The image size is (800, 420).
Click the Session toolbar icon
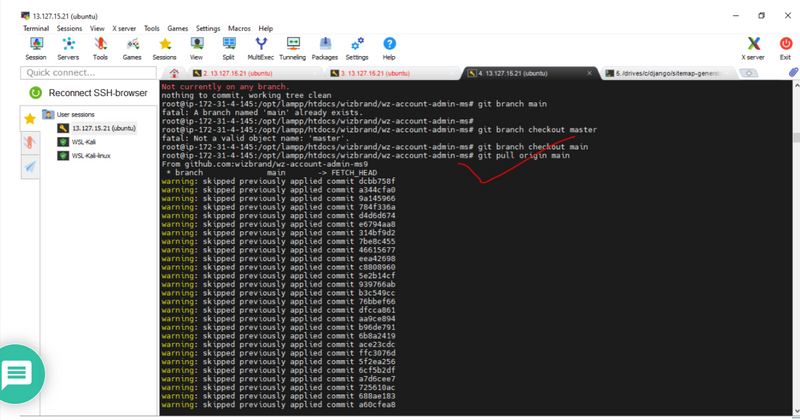coord(36,48)
